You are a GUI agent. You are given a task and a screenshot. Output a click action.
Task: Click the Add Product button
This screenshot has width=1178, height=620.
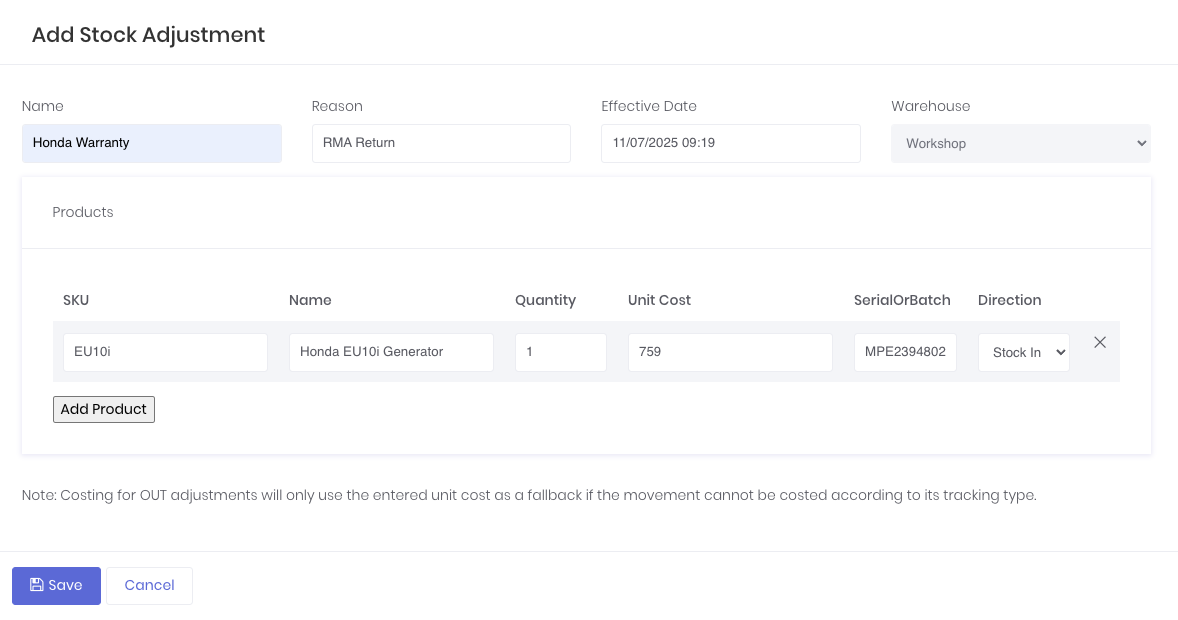pos(104,410)
